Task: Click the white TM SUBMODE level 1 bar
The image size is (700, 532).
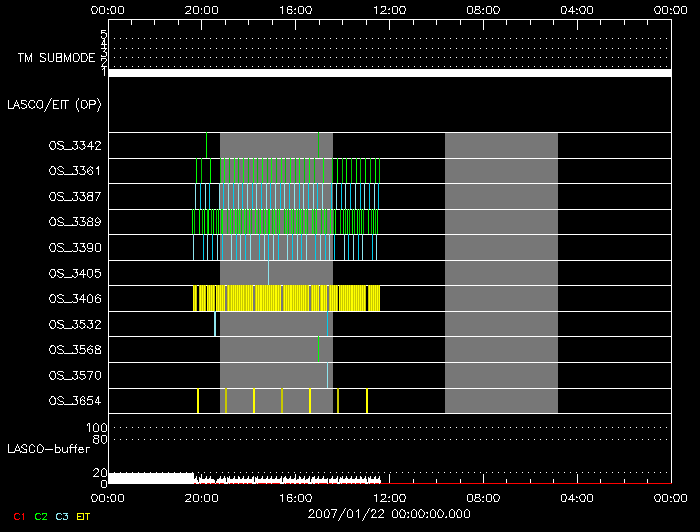Action: [389, 73]
